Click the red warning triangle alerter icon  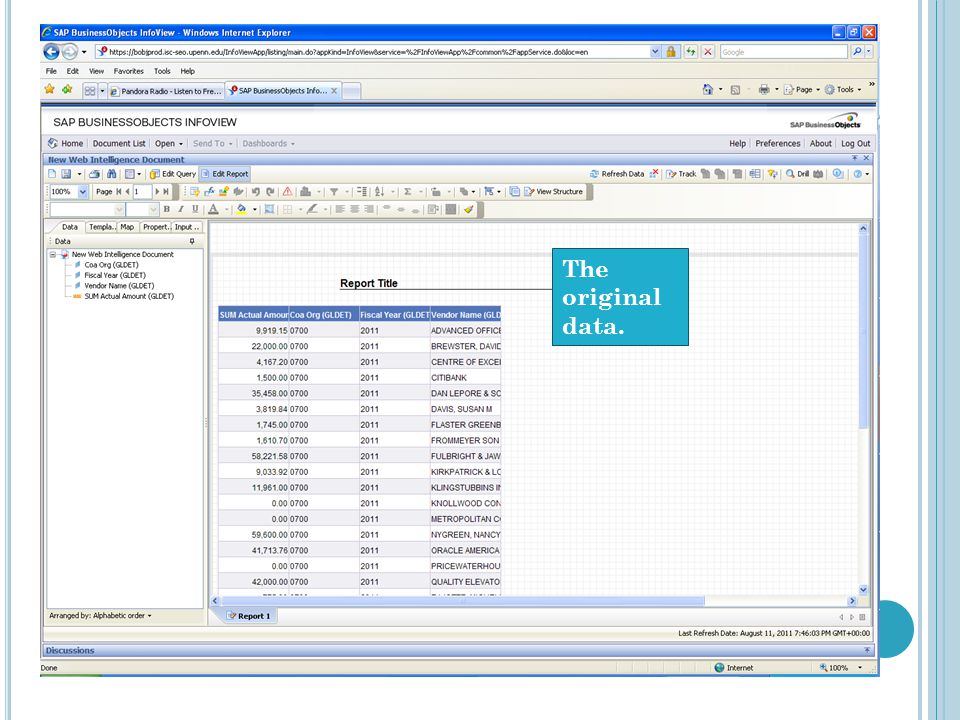click(x=287, y=192)
